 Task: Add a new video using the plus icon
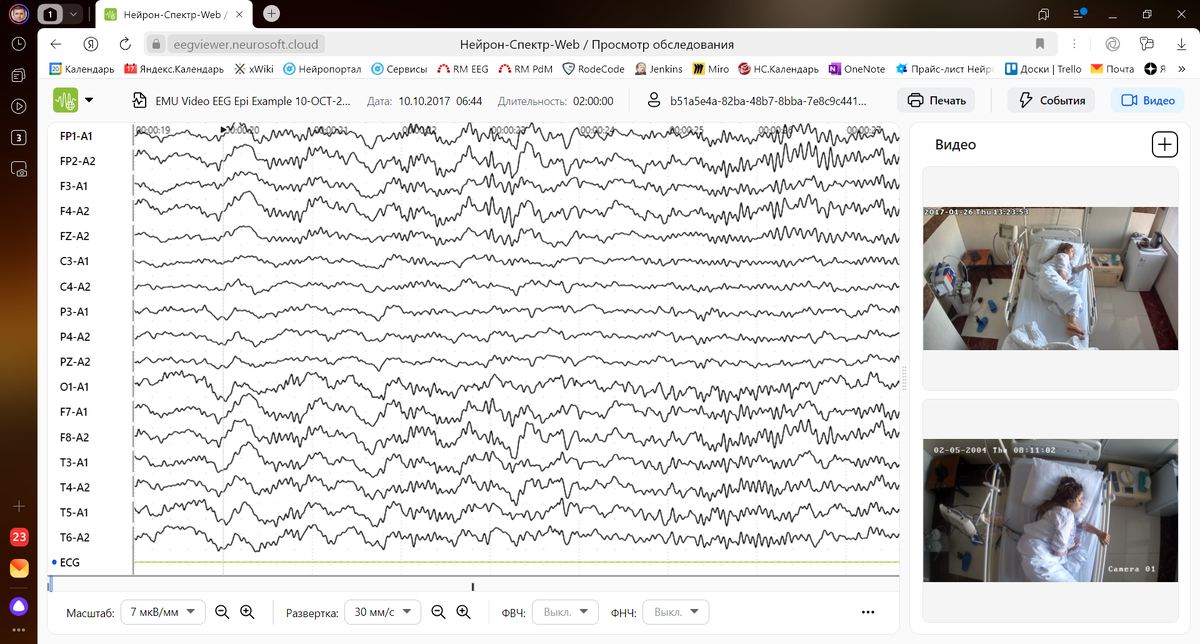1164,144
